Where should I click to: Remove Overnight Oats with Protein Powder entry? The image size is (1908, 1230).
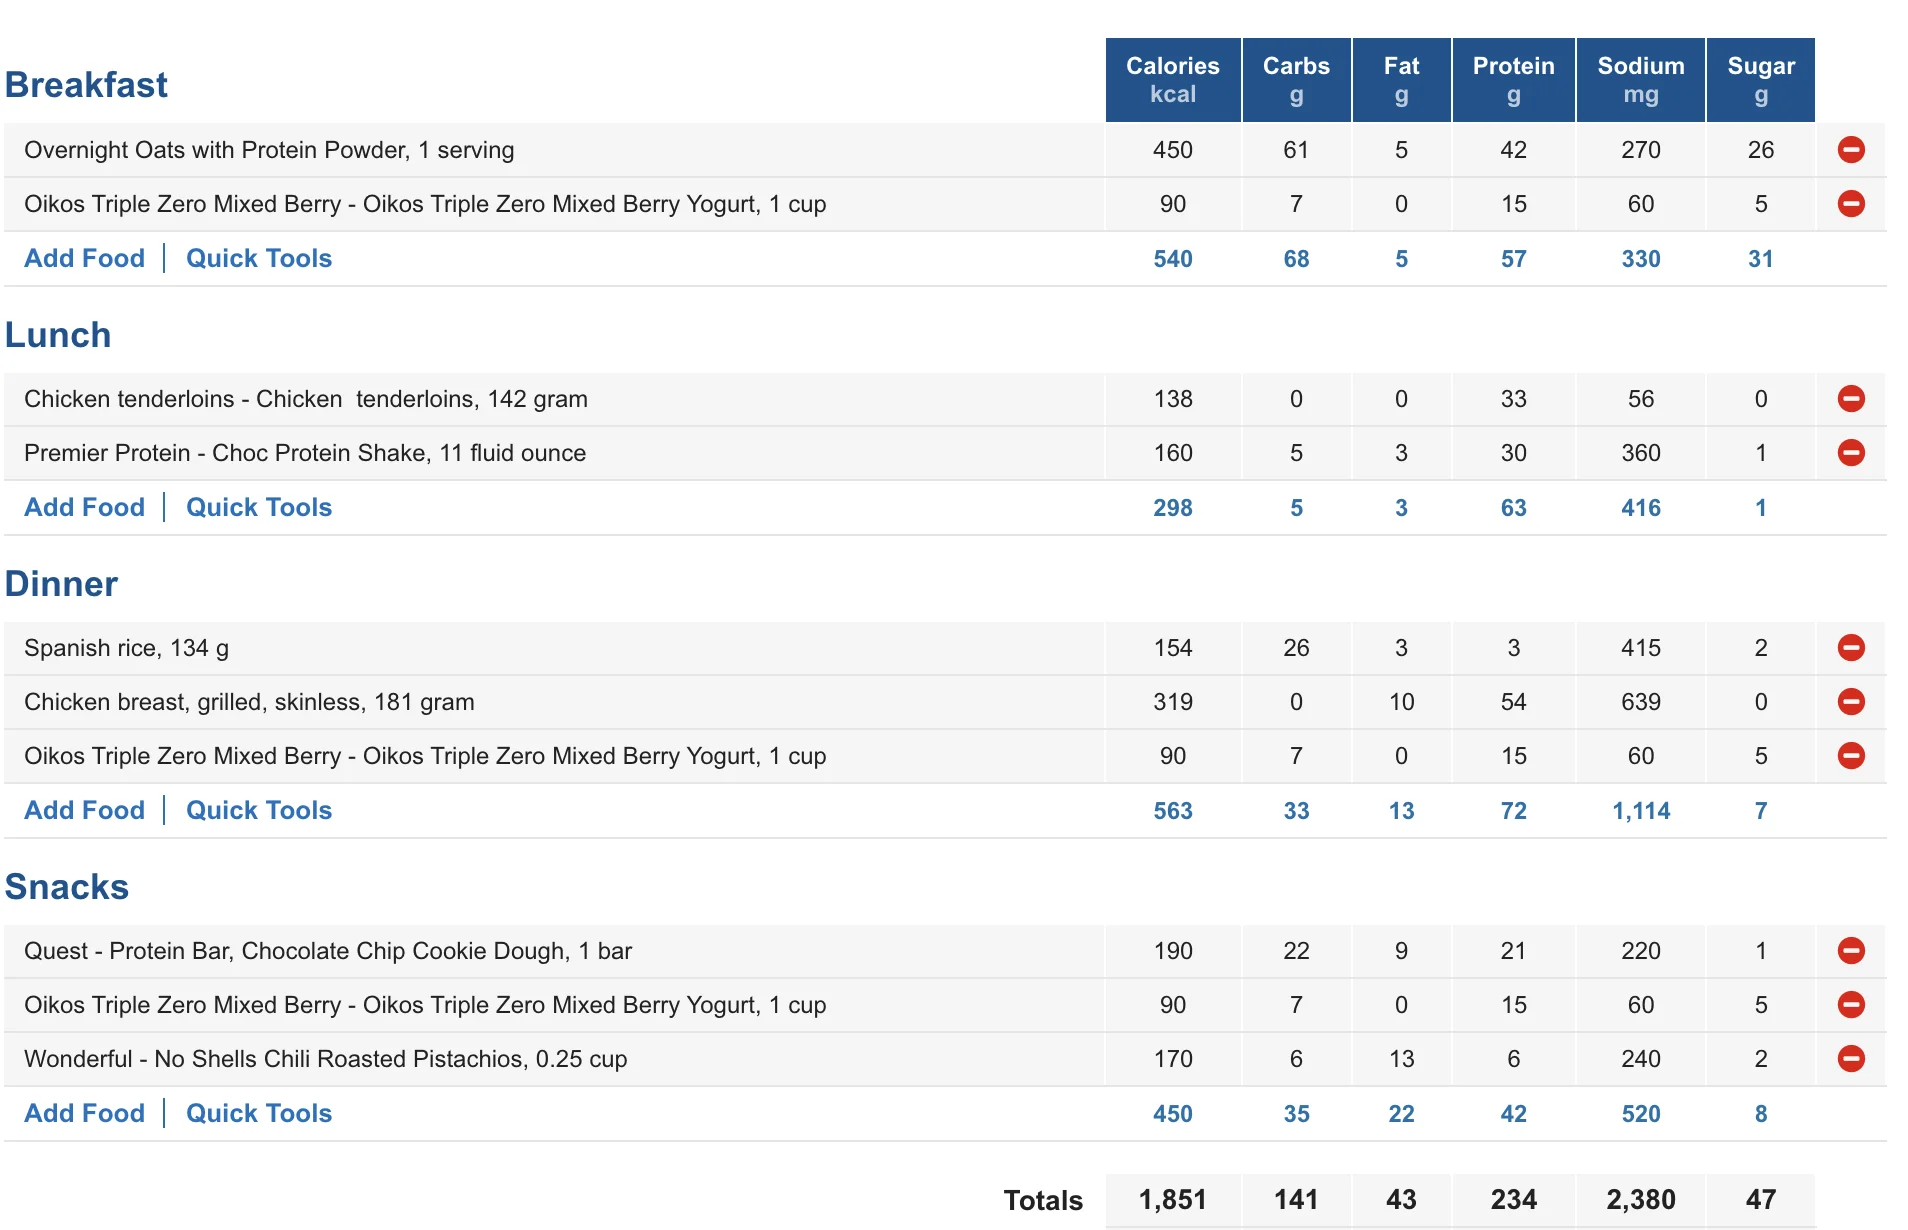pyautogui.click(x=1851, y=150)
